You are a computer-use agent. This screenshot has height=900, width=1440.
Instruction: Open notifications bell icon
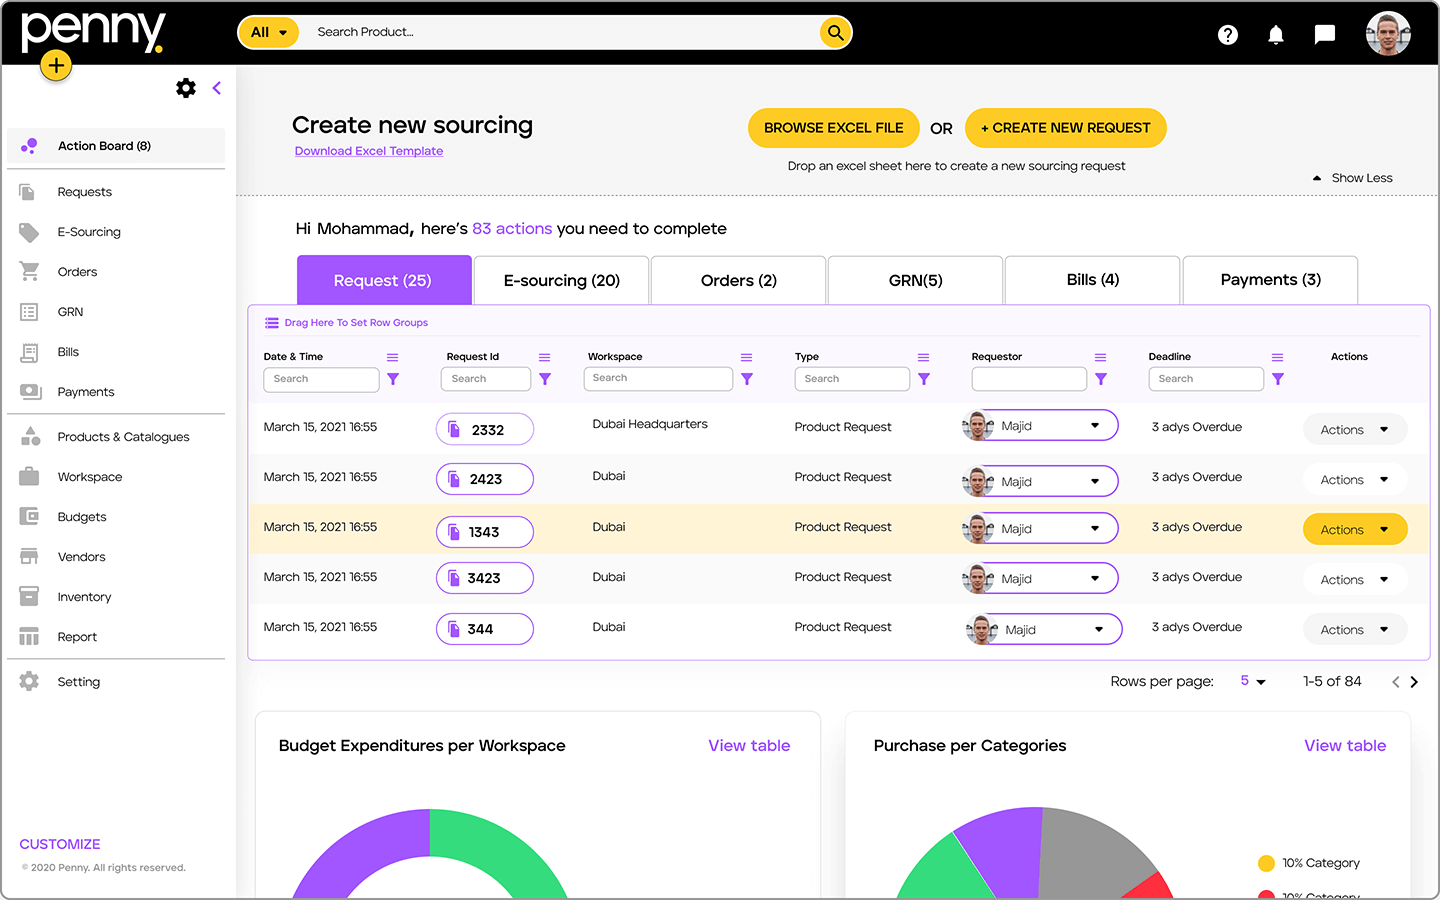coord(1276,35)
